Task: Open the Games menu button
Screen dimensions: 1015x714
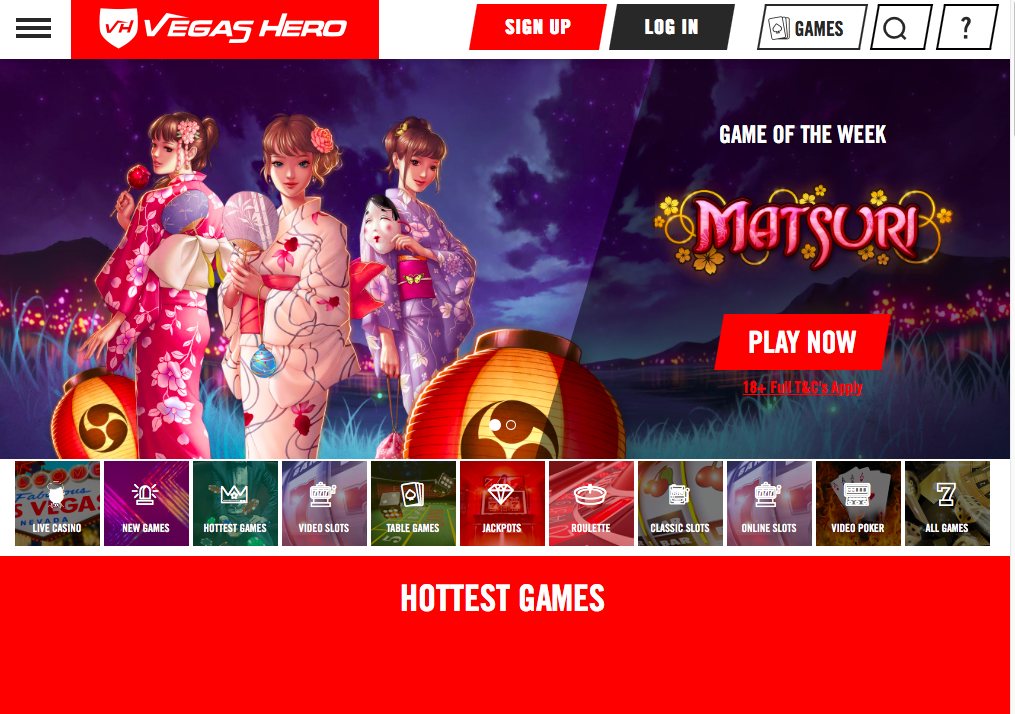Action: [812, 27]
